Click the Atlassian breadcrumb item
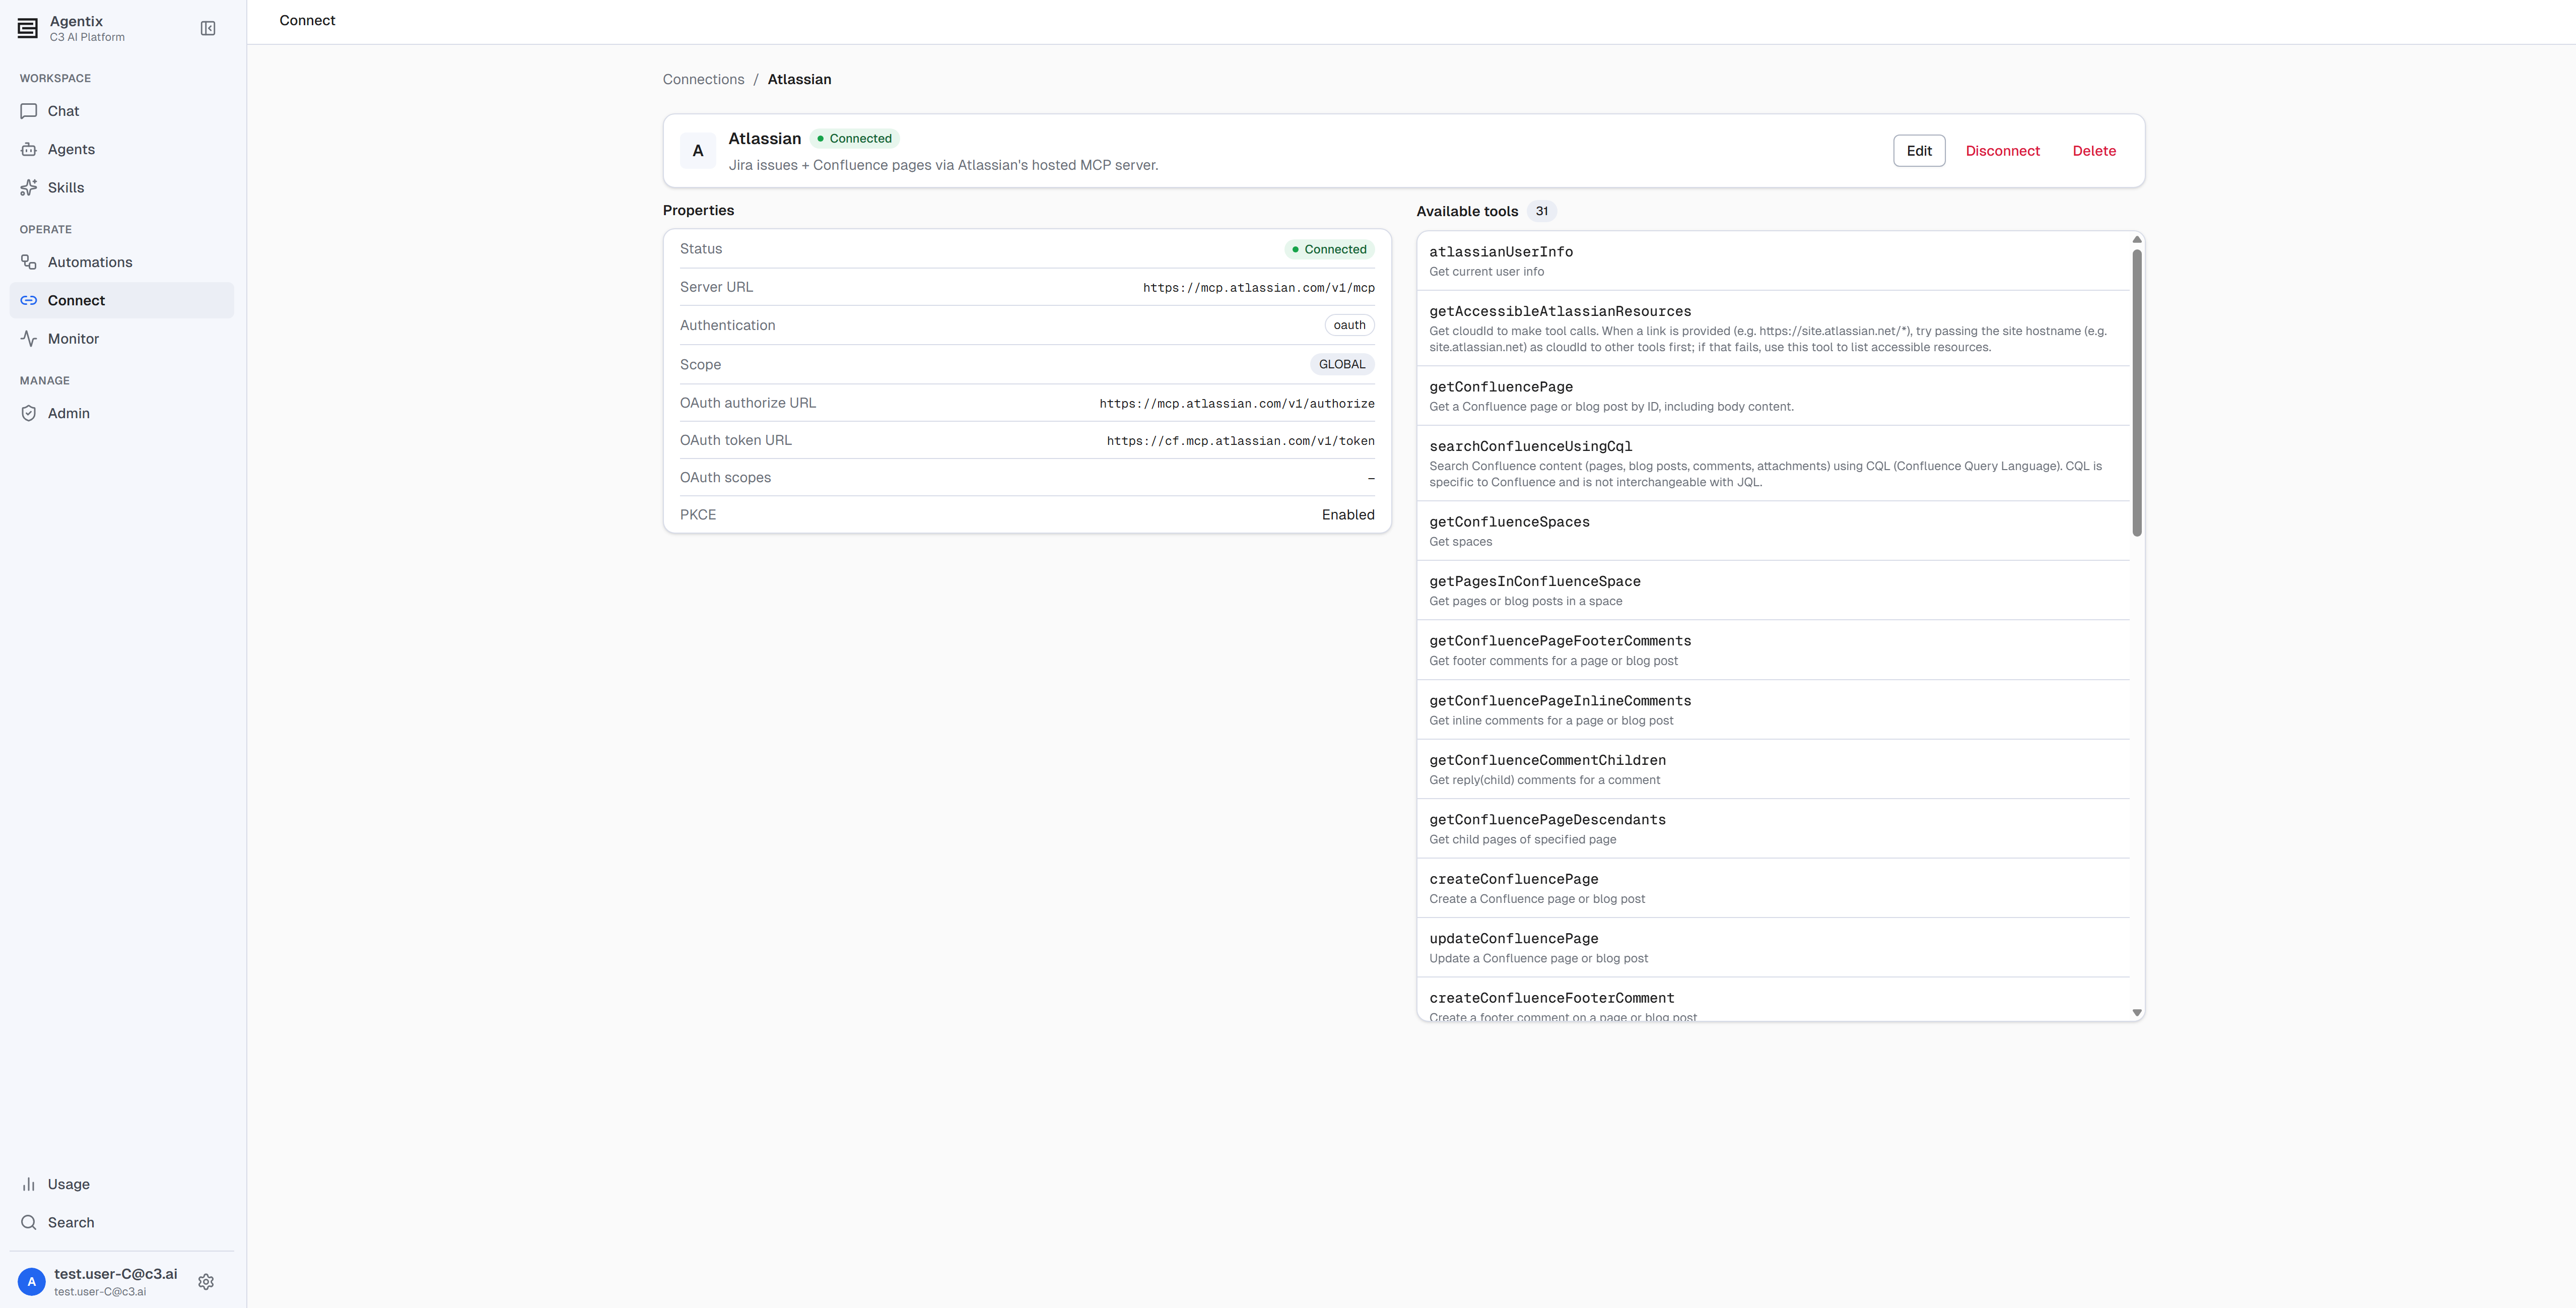 tap(799, 79)
